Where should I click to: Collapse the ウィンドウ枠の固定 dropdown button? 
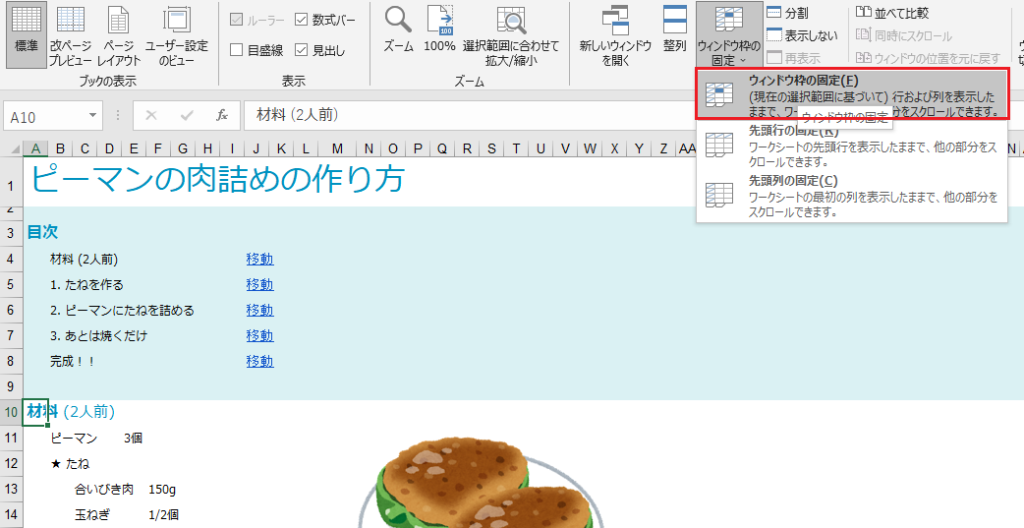pyautogui.click(x=729, y=35)
